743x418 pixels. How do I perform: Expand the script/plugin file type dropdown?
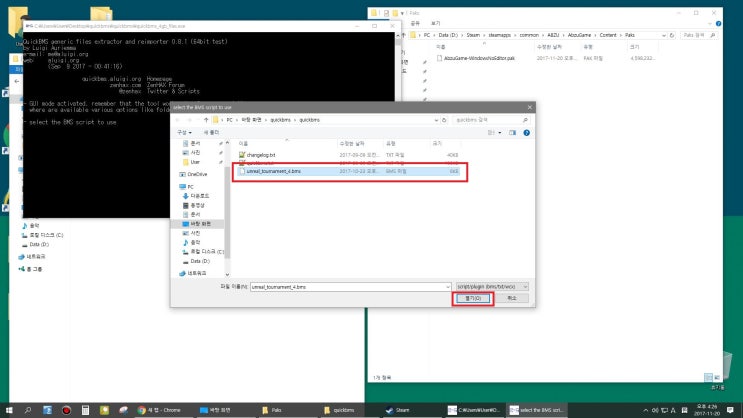[497, 285]
